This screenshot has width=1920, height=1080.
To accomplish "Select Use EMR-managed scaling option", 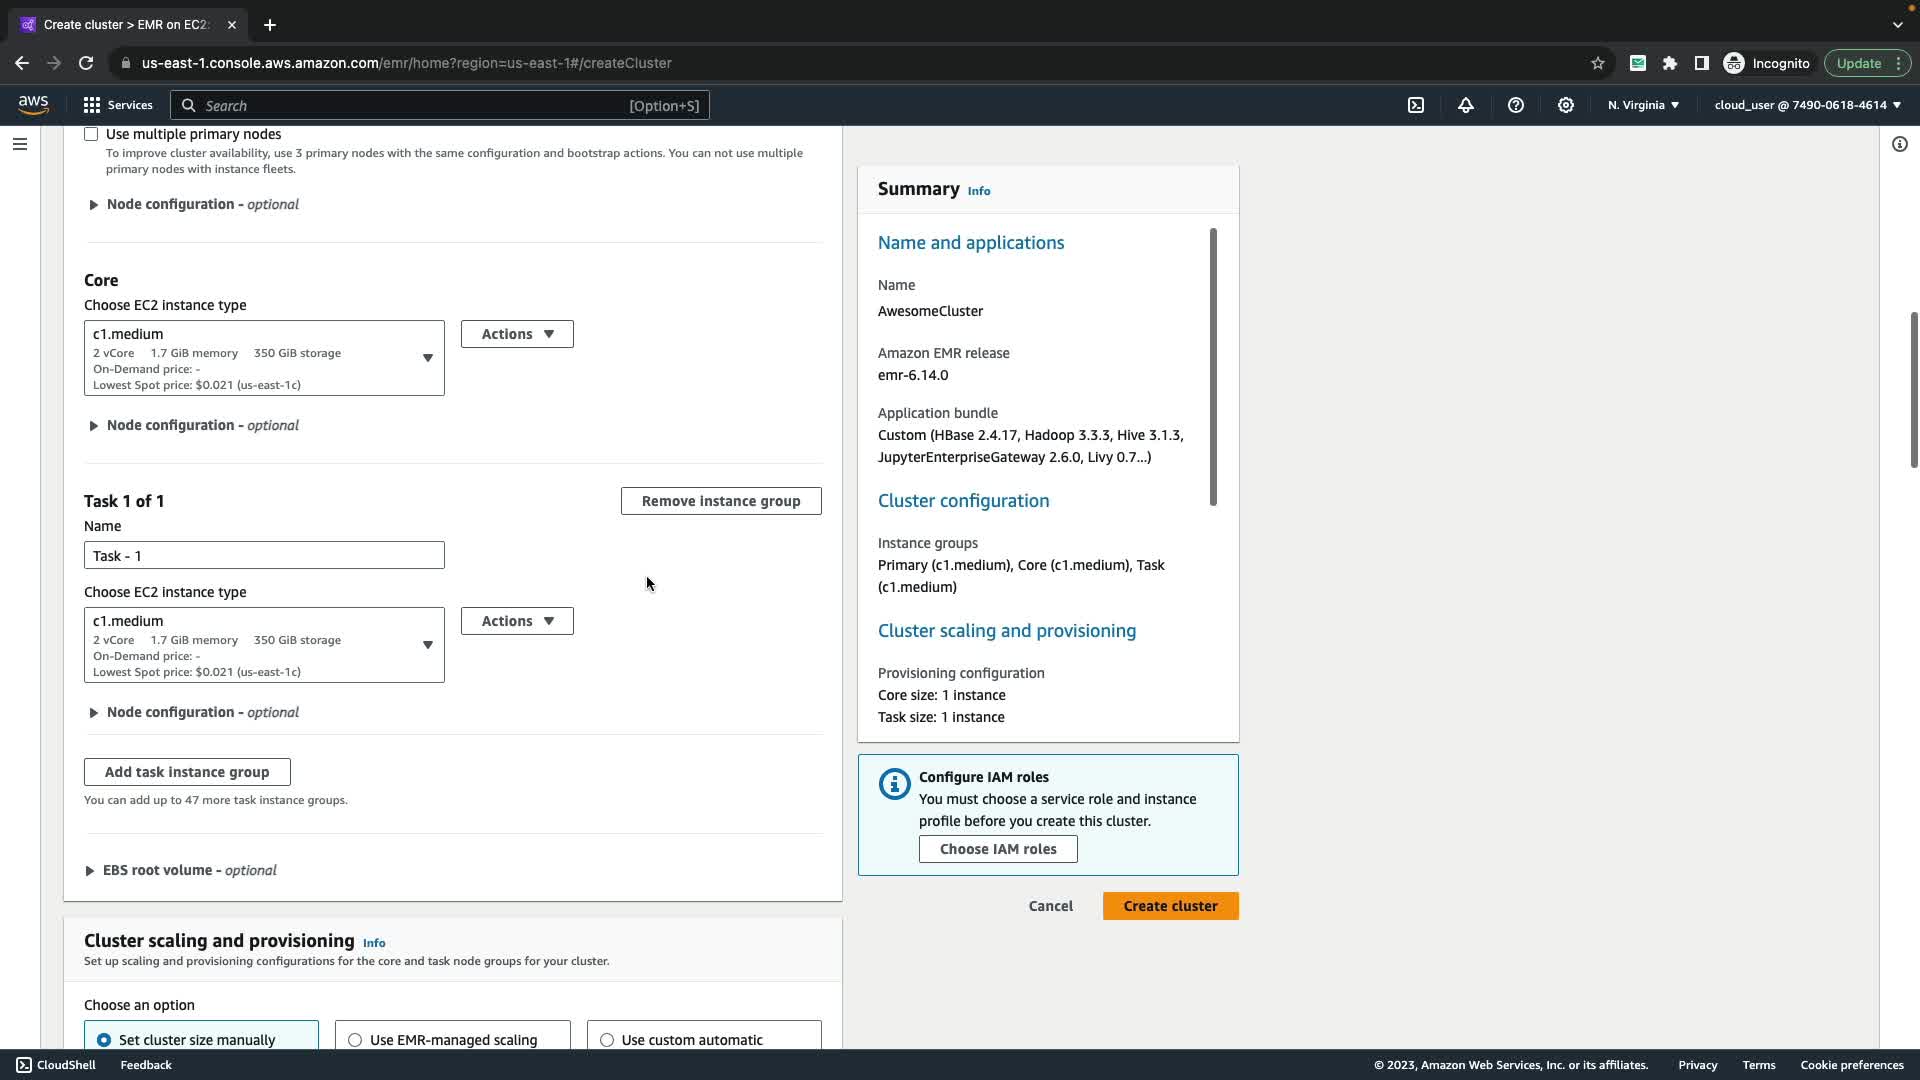I will pyautogui.click(x=355, y=1040).
